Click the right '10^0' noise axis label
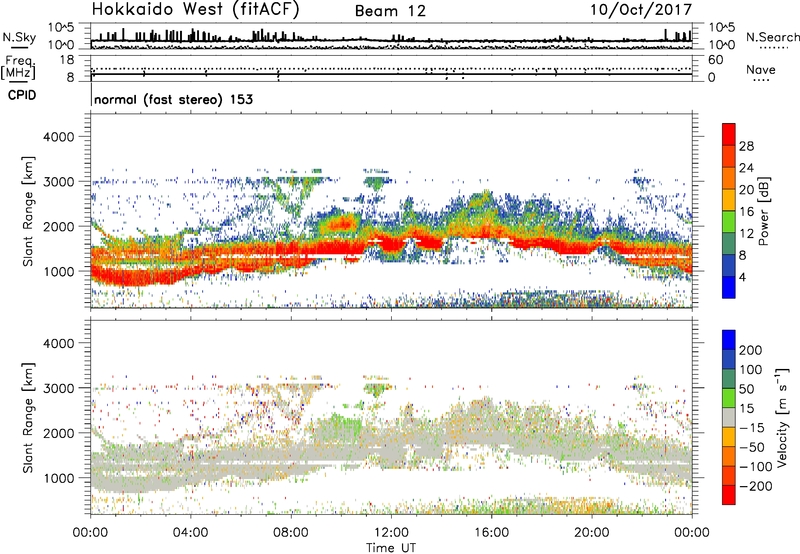This screenshot has height=554, width=800. click(x=721, y=45)
